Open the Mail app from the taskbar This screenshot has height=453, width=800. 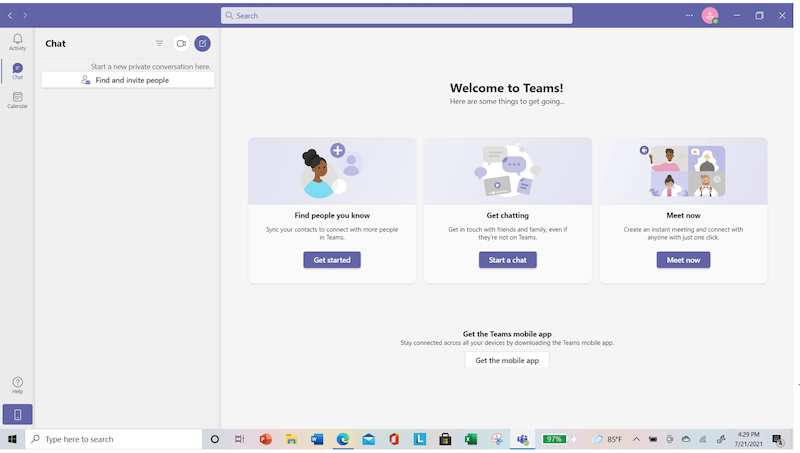click(x=368, y=439)
